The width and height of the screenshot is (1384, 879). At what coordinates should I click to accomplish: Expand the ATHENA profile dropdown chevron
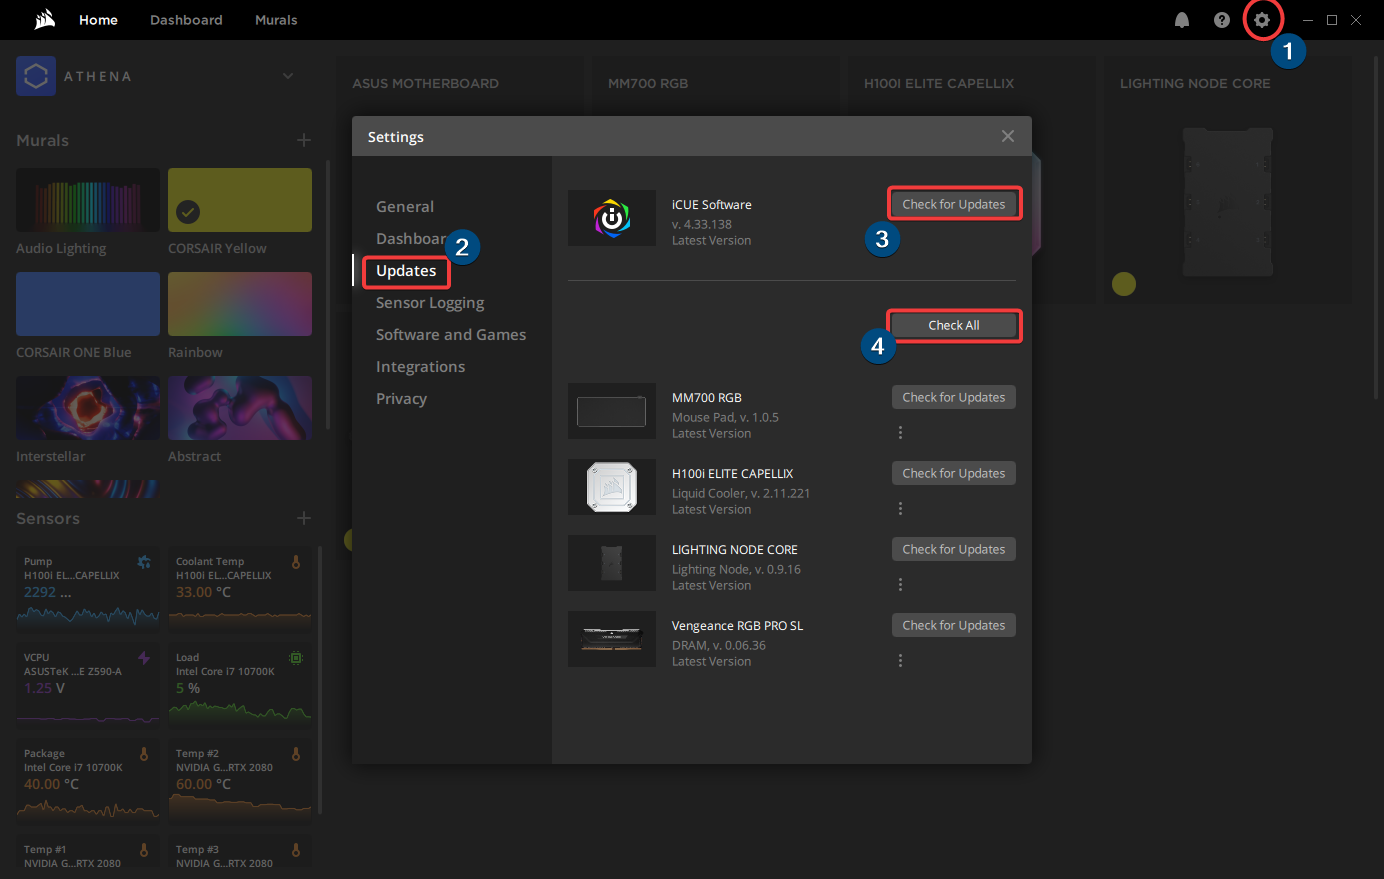[288, 76]
